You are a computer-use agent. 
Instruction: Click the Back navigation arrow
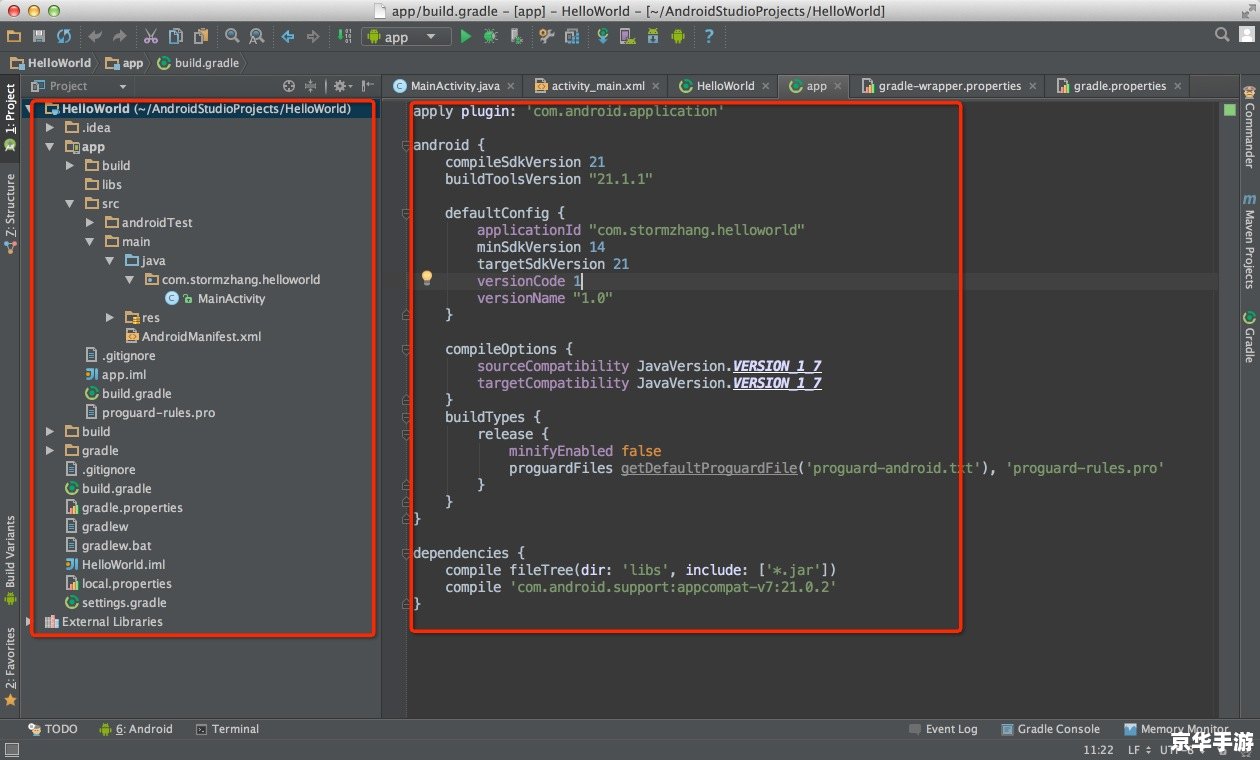(288, 36)
